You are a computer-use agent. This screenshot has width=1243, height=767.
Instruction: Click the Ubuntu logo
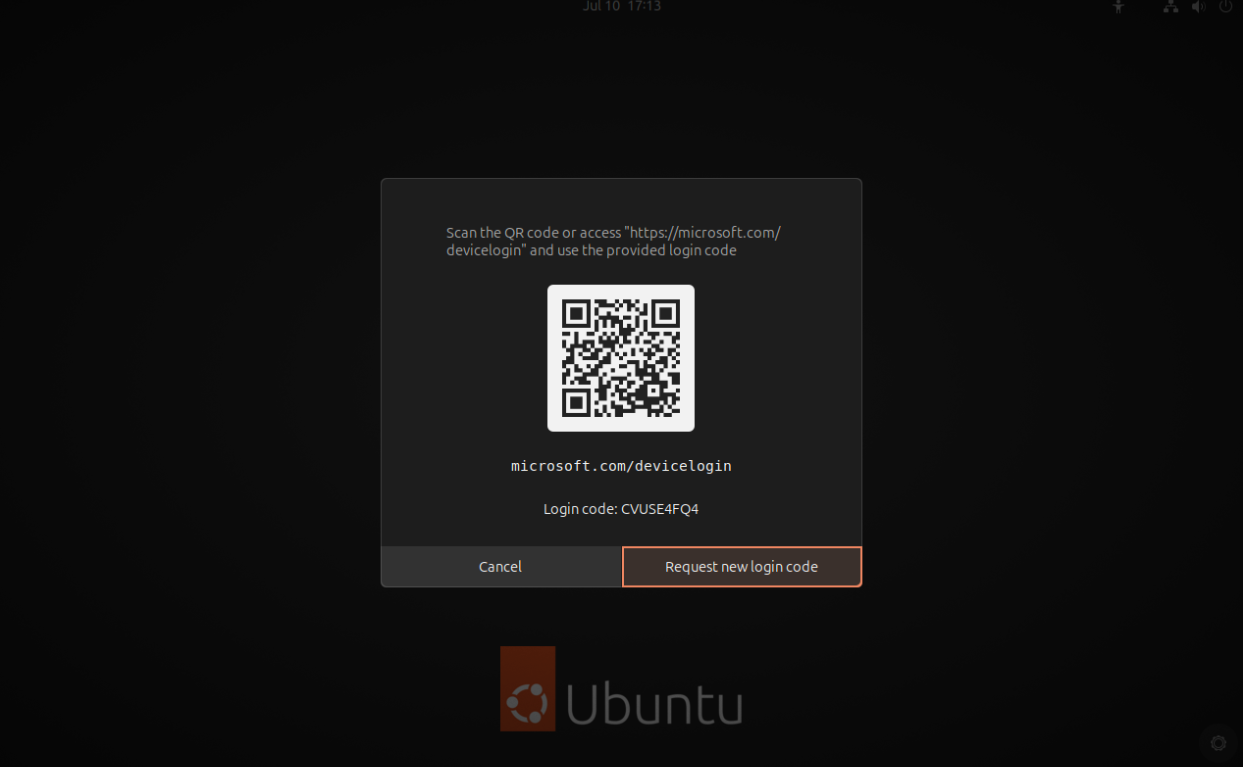(x=620, y=688)
